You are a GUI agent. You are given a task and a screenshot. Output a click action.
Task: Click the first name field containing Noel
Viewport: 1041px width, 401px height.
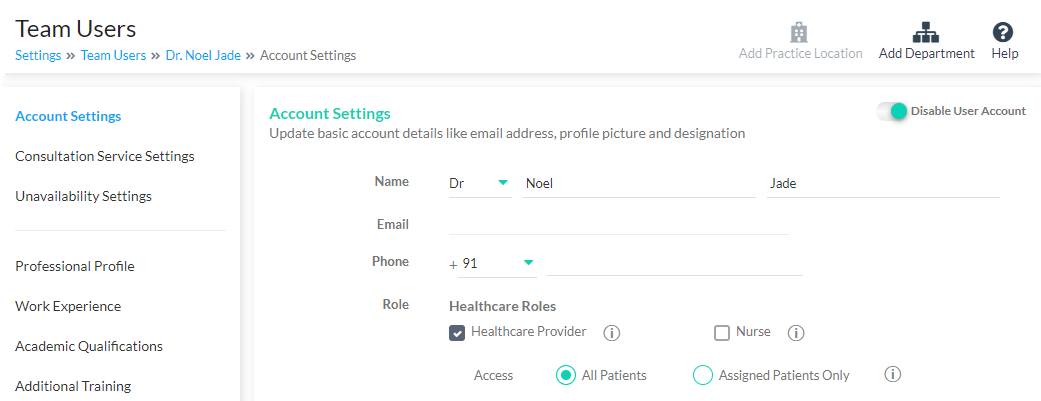coord(639,184)
